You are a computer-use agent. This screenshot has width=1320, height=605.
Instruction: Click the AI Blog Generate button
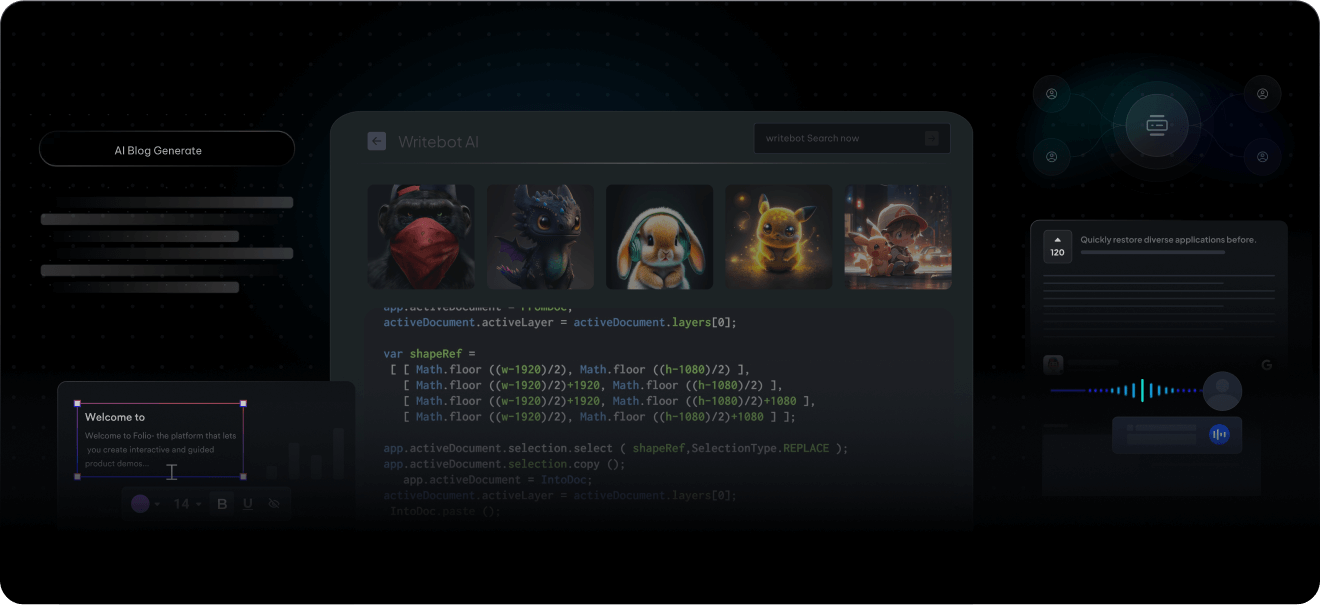click(167, 149)
